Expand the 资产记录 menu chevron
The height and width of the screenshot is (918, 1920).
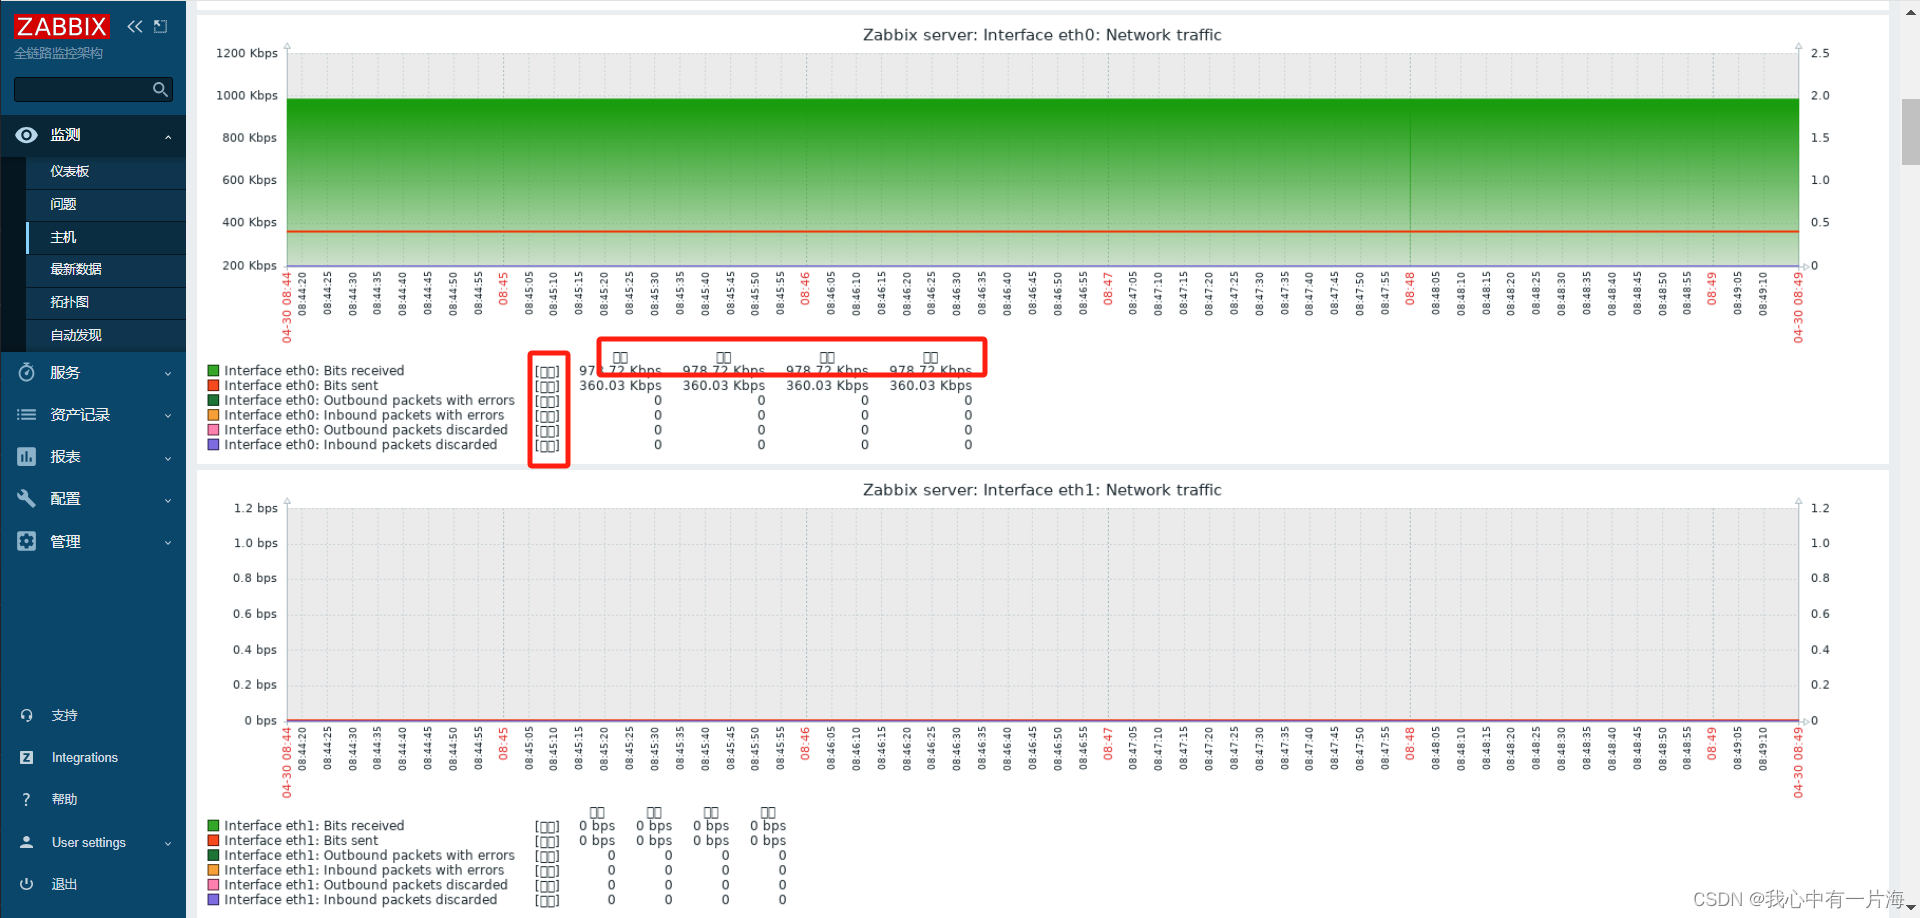click(168, 415)
